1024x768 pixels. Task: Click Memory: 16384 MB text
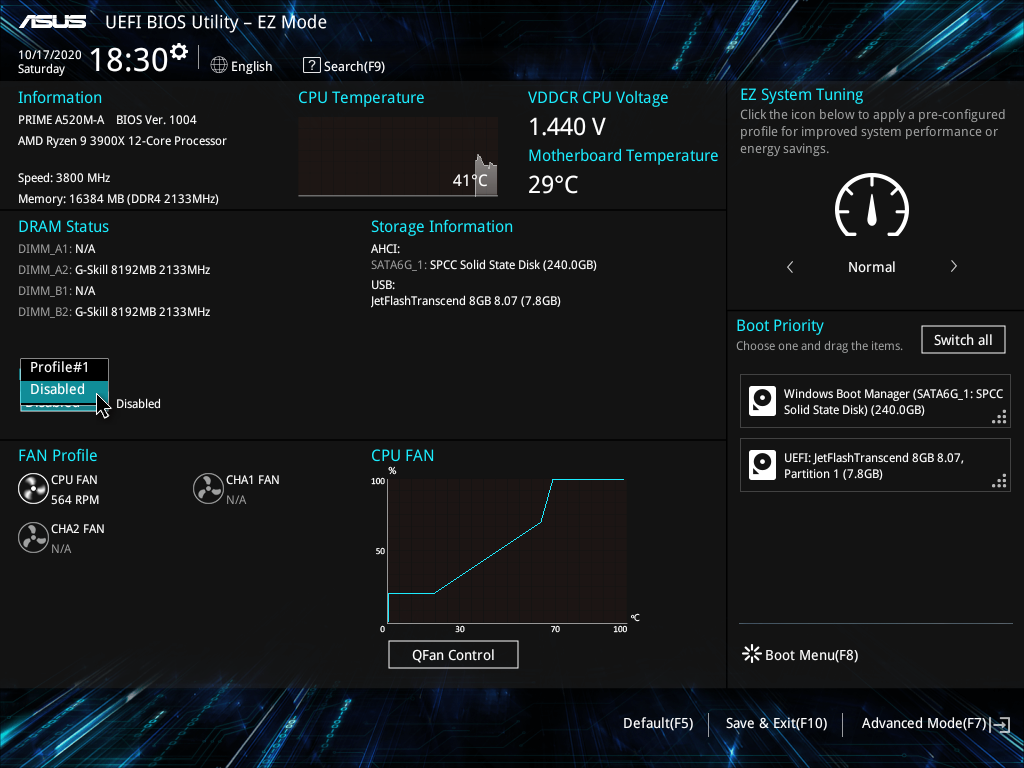[x=118, y=199]
